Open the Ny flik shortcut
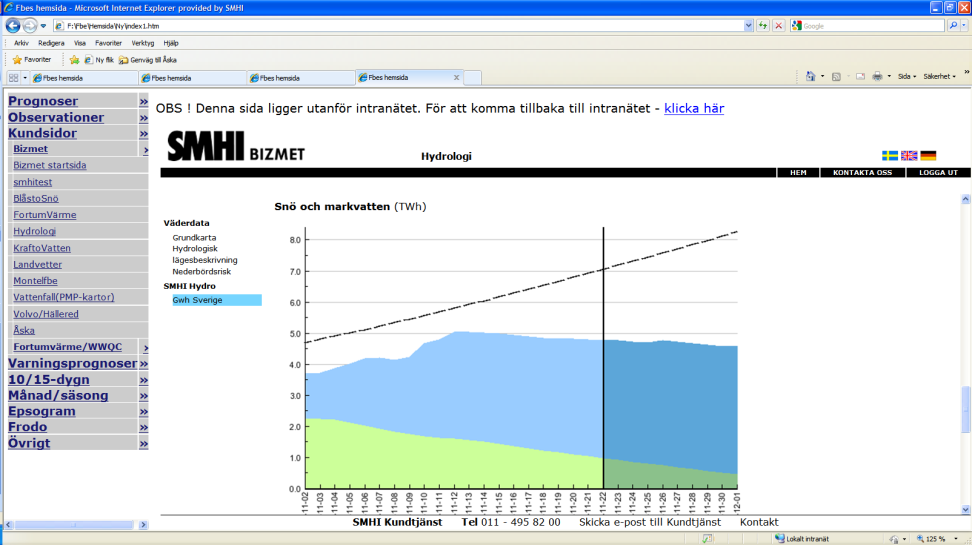Image resolution: width=972 pixels, height=545 pixels. [99, 60]
